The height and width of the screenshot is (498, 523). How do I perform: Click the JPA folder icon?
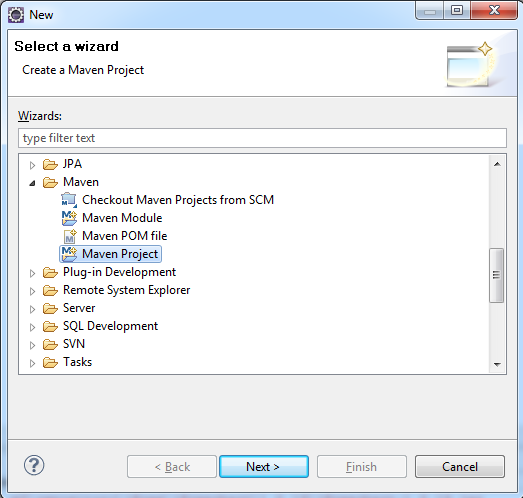pyautogui.click(x=50, y=164)
